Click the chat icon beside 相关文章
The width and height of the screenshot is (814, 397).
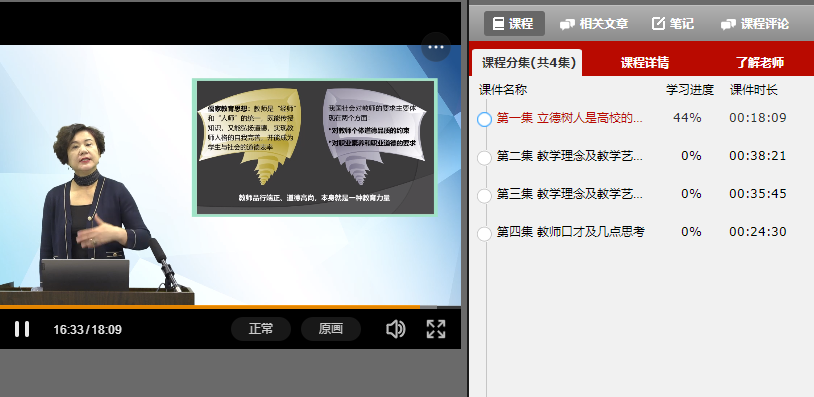[567, 24]
